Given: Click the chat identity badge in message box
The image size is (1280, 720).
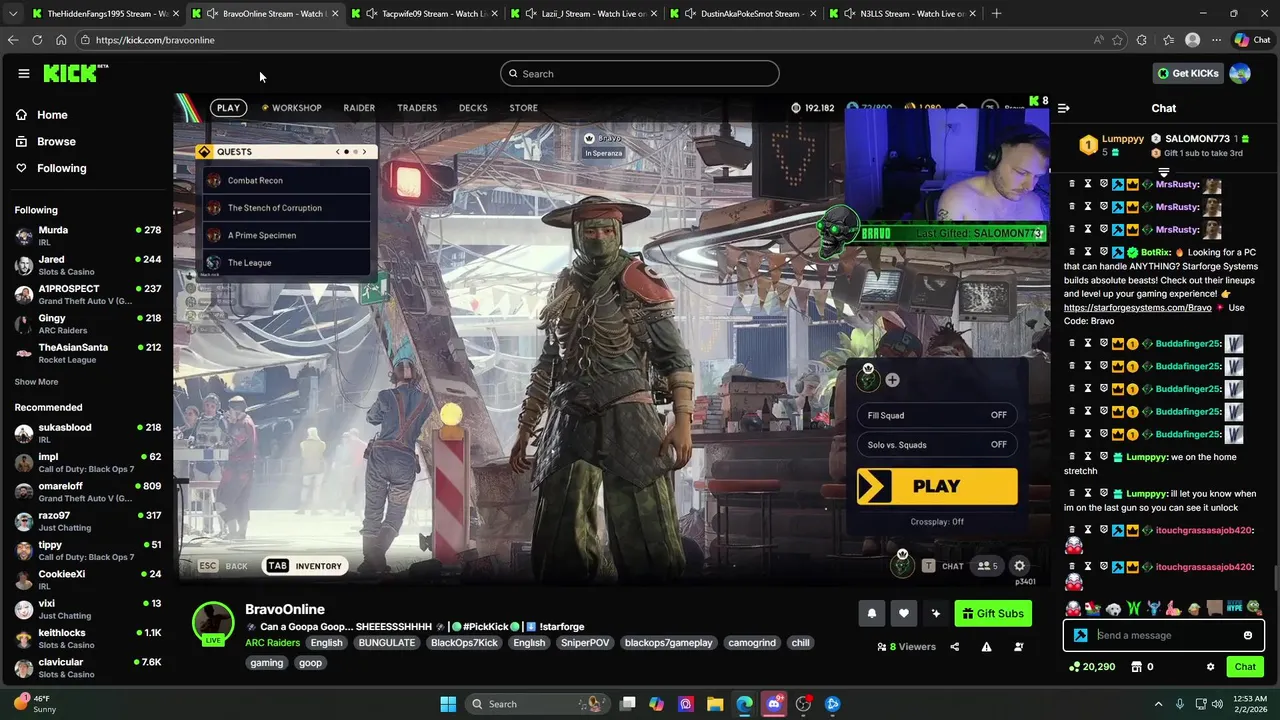Looking at the screenshot, I should [1080, 635].
